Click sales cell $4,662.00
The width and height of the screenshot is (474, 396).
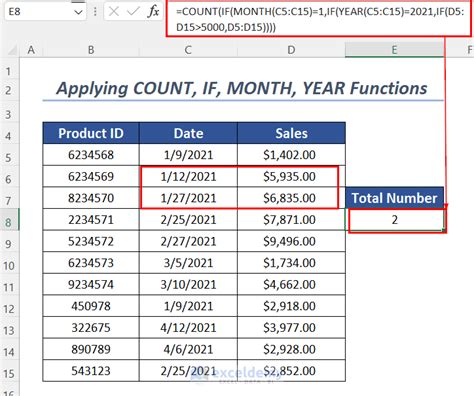coord(291,284)
